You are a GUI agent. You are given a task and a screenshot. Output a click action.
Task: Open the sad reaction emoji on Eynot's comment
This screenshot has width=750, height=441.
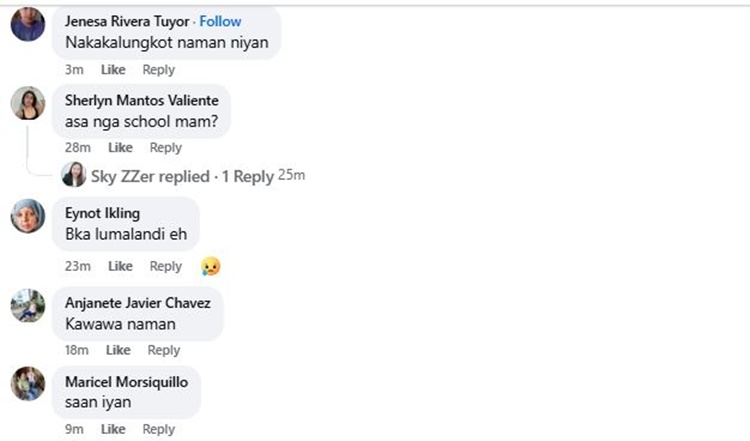tap(210, 266)
